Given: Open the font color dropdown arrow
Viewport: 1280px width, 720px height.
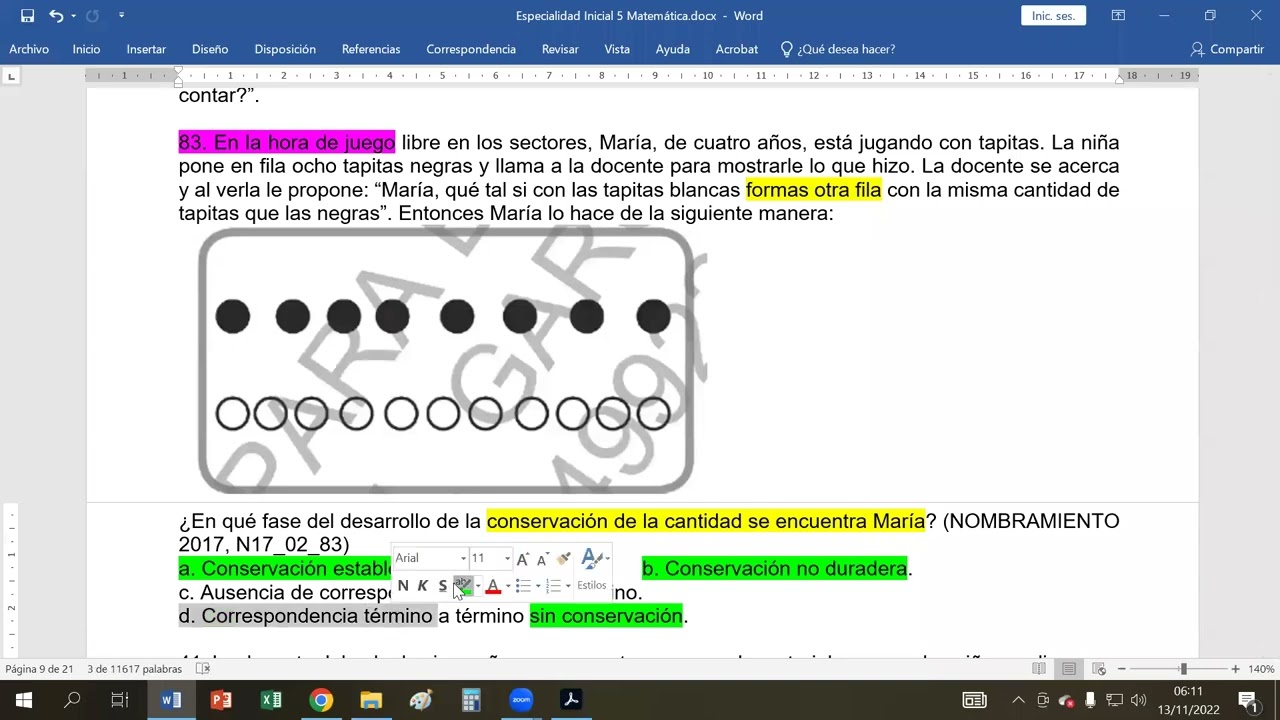Looking at the screenshot, I should coord(508,586).
